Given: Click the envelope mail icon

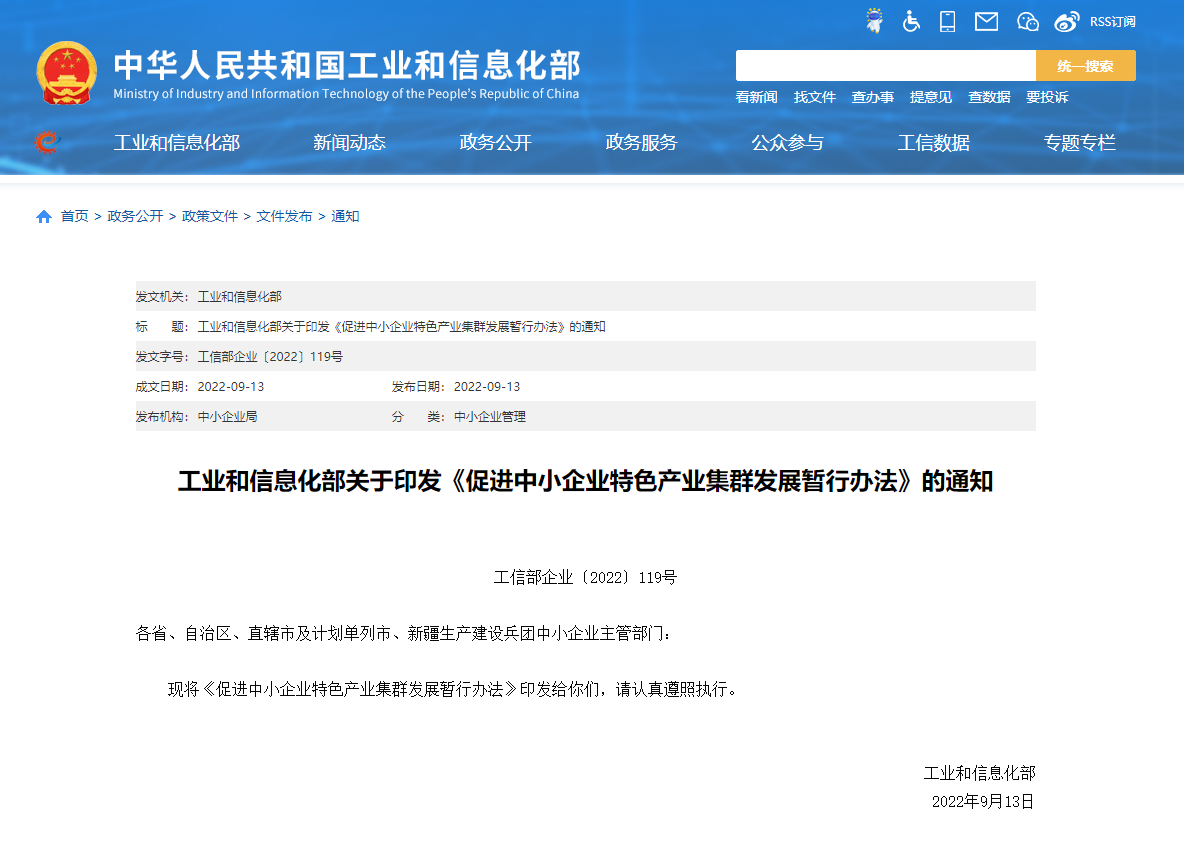Looking at the screenshot, I should [x=986, y=21].
